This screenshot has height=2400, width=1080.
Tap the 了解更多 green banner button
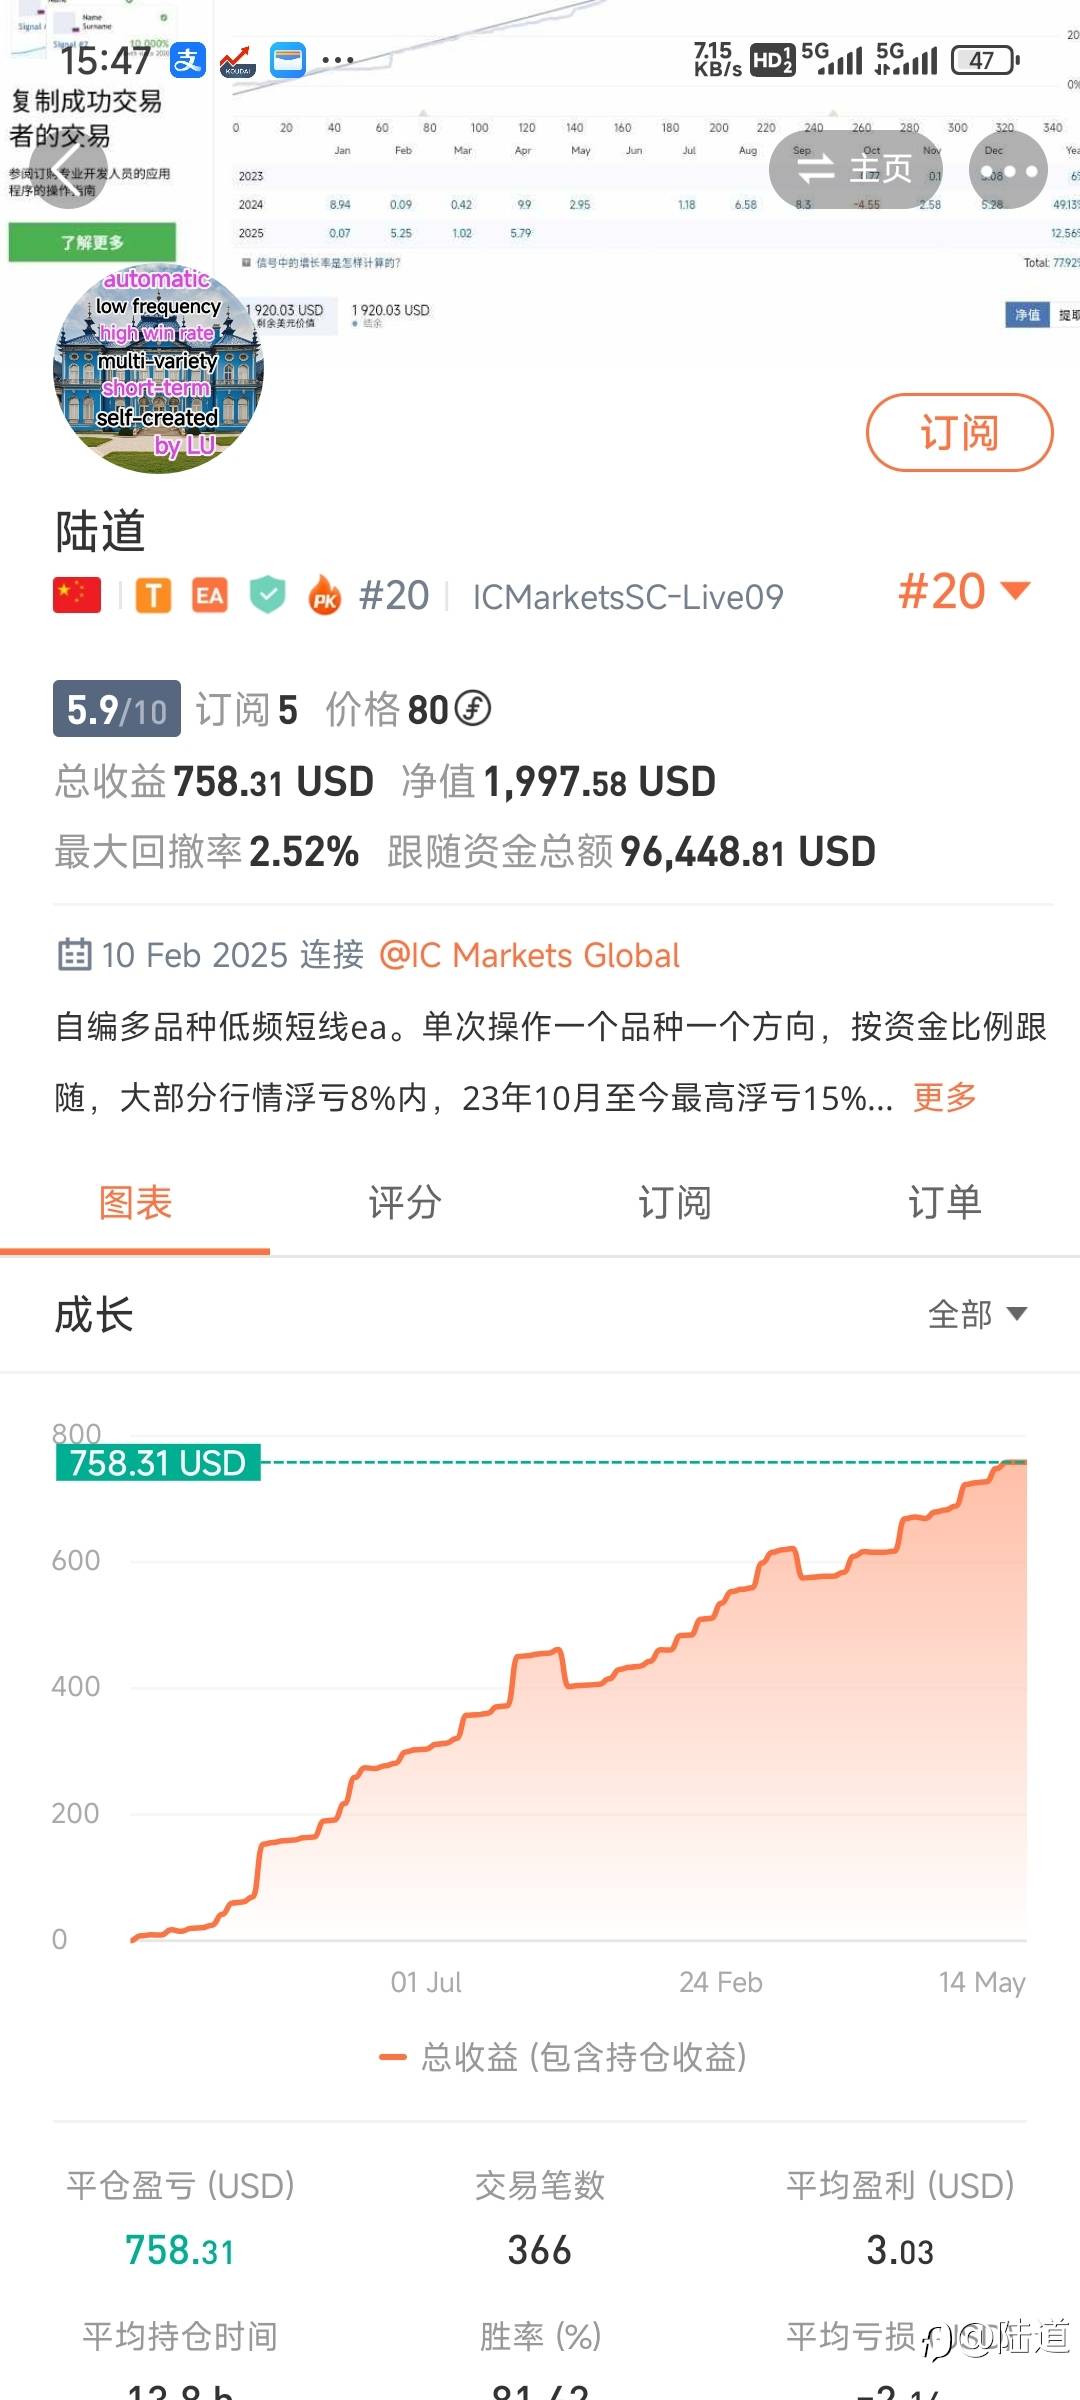coord(92,242)
